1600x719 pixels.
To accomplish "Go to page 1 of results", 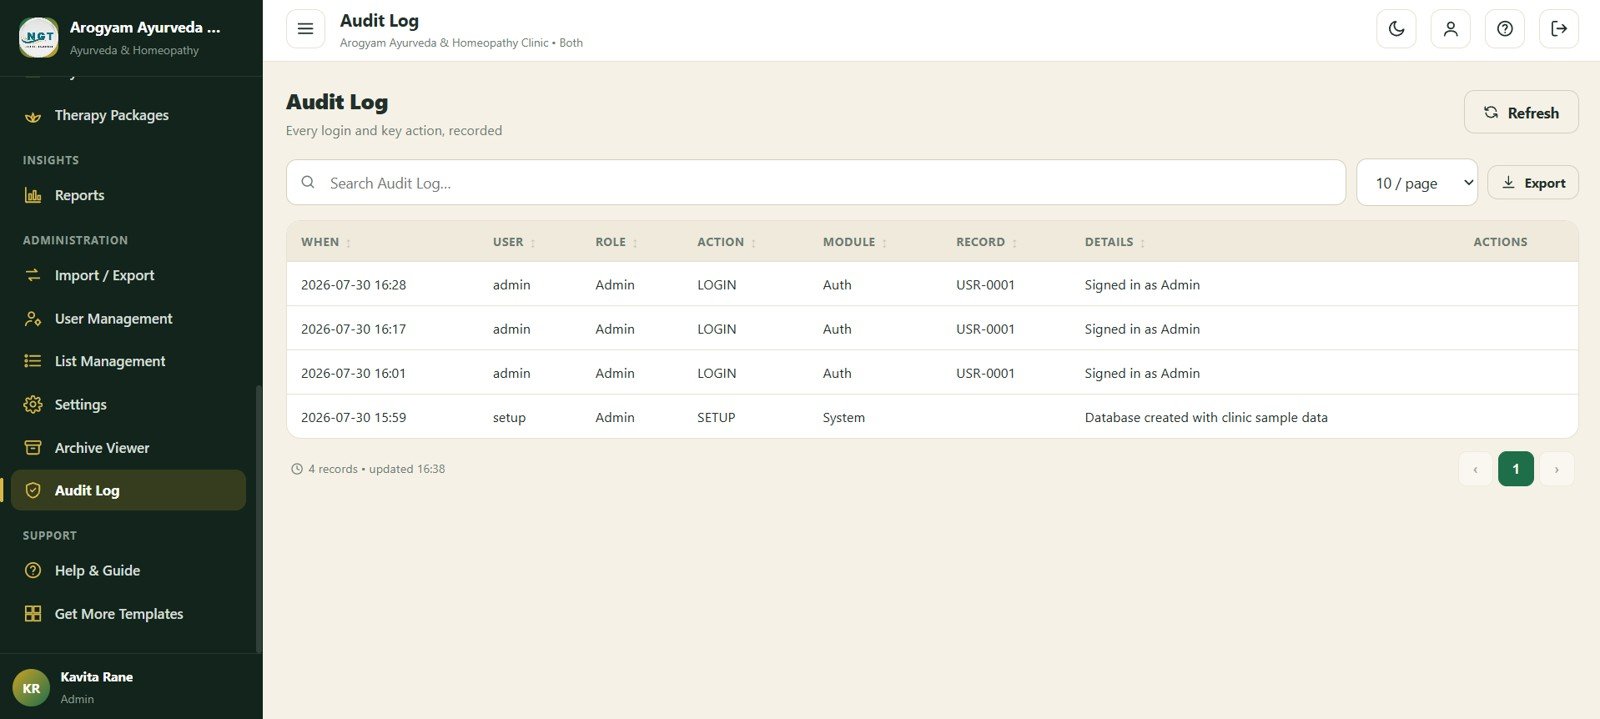I will click(1516, 469).
